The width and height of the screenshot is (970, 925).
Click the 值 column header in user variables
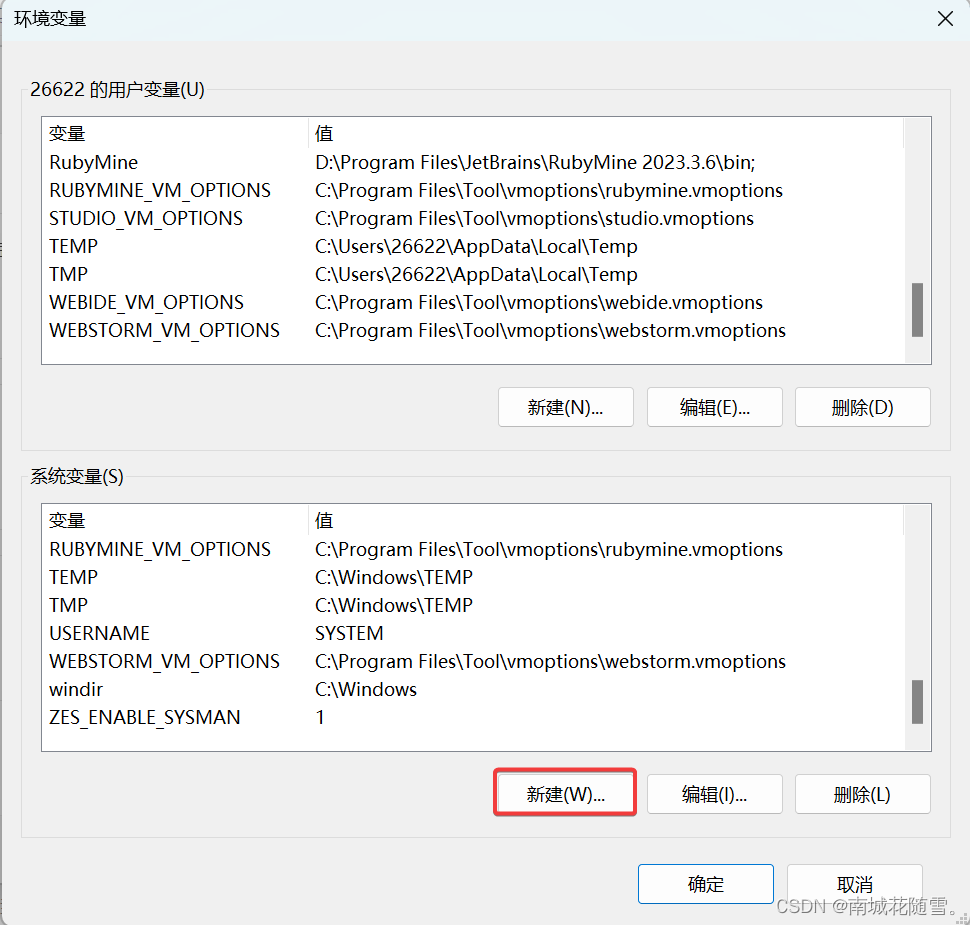pyautogui.click(x=606, y=134)
